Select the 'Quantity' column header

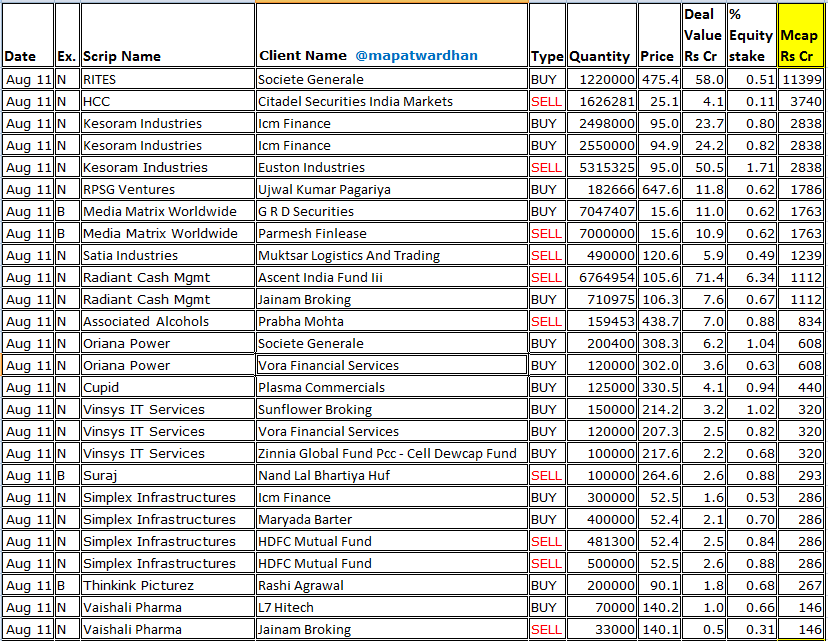pos(601,35)
